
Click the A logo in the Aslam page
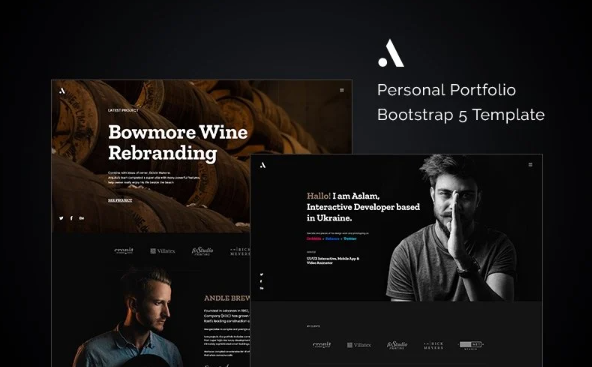(263, 165)
